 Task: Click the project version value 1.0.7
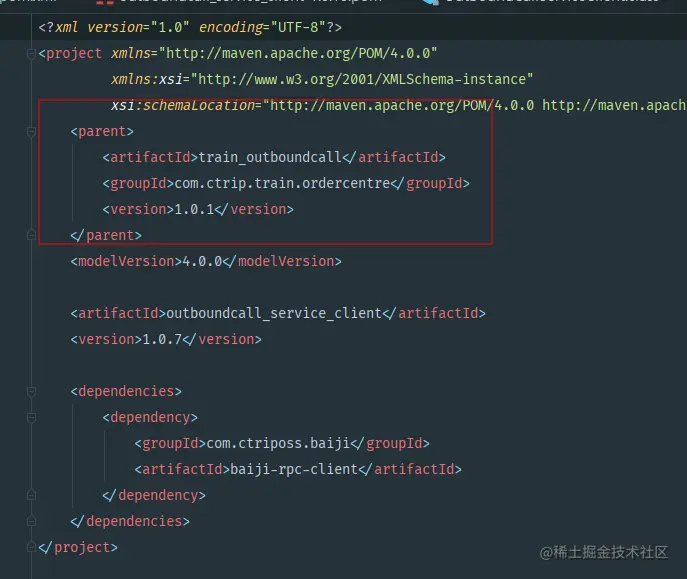[x=162, y=339]
